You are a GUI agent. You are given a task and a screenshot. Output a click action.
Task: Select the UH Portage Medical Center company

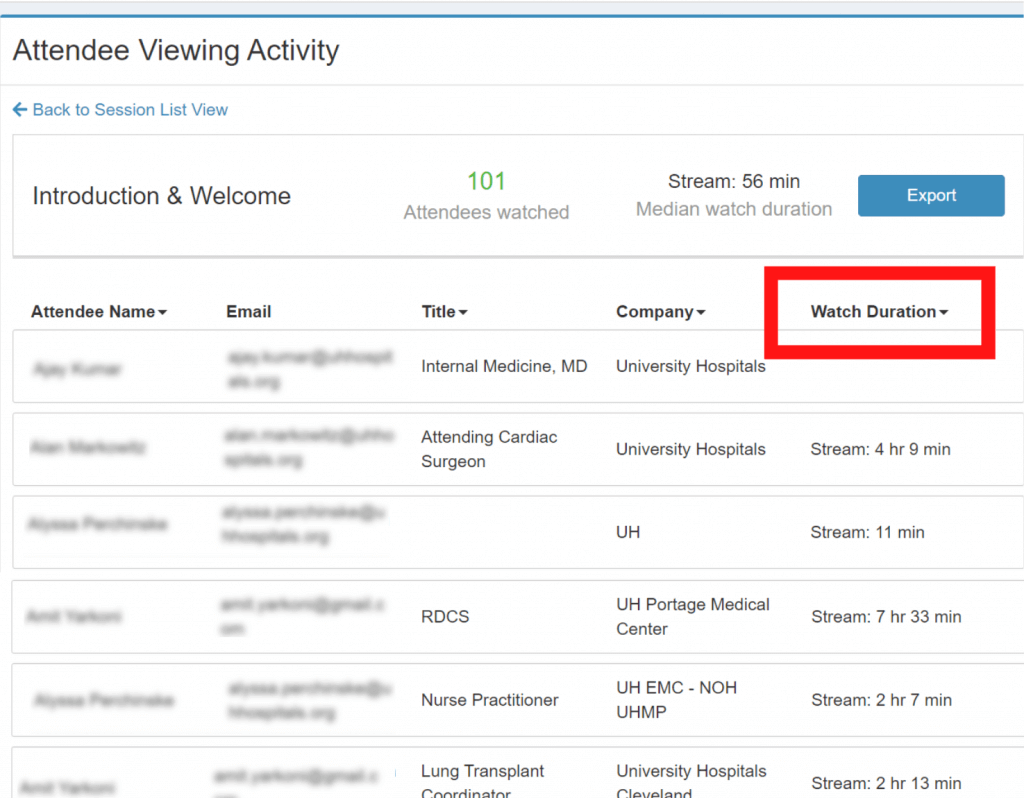click(692, 616)
